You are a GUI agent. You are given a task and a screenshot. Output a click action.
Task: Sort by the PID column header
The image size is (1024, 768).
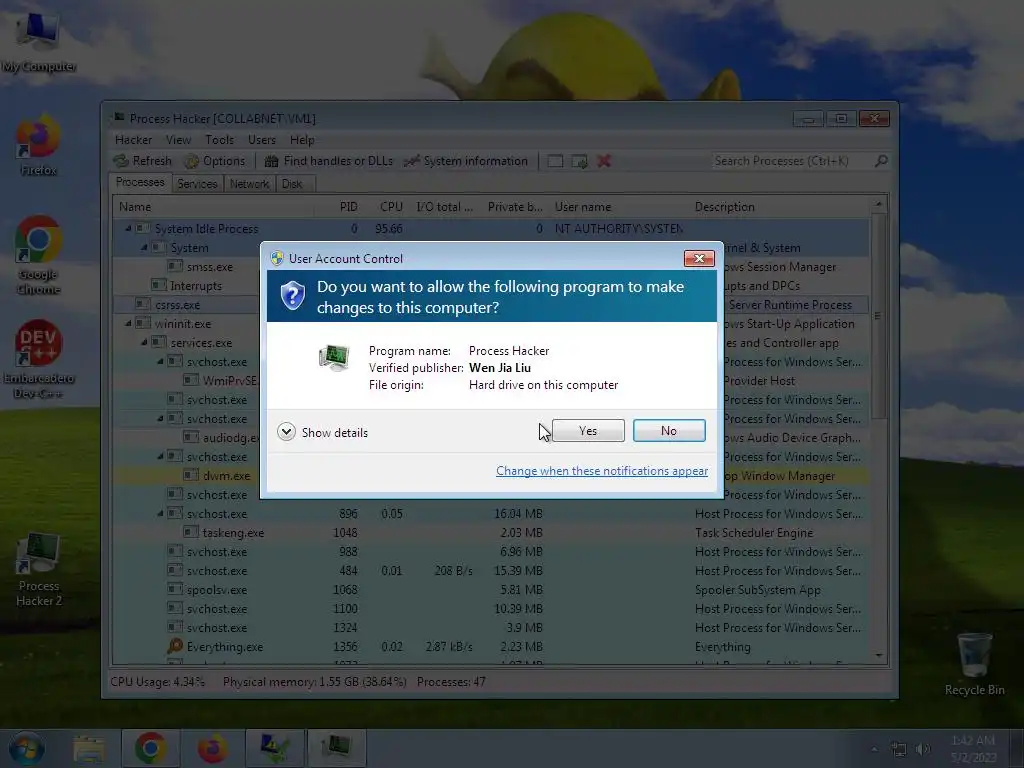[x=338, y=207]
